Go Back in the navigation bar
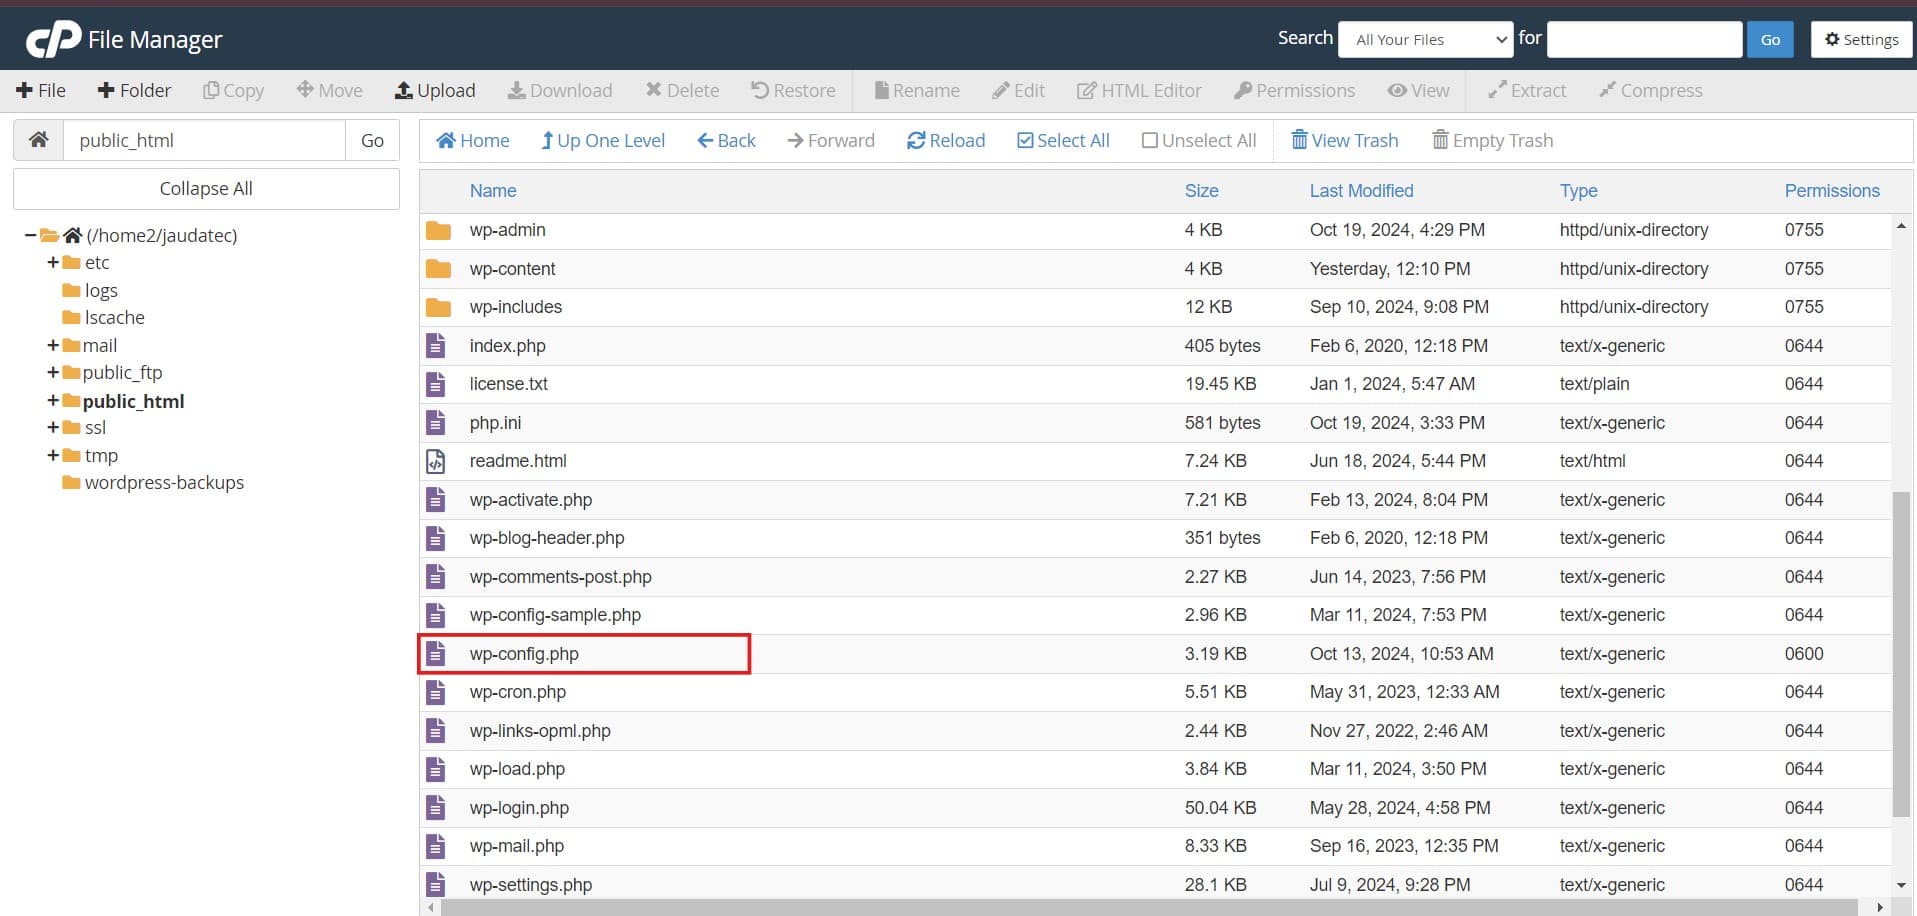This screenshot has width=1917, height=916. point(726,140)
